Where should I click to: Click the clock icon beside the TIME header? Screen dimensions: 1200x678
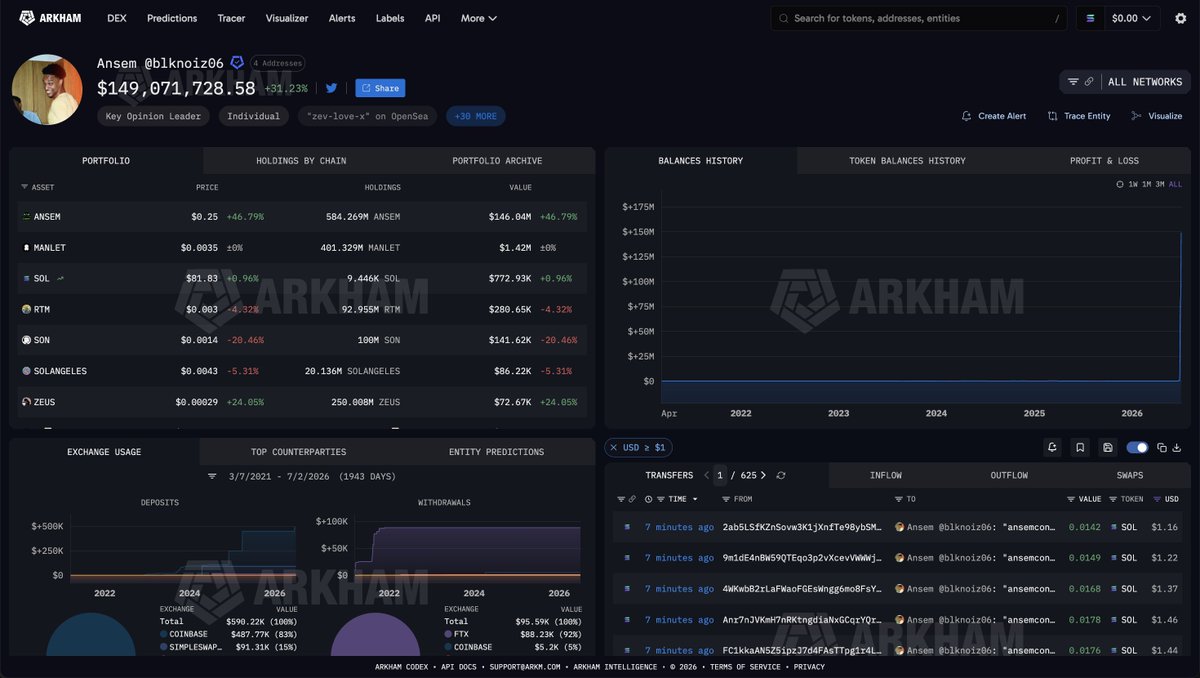point(649,499)
